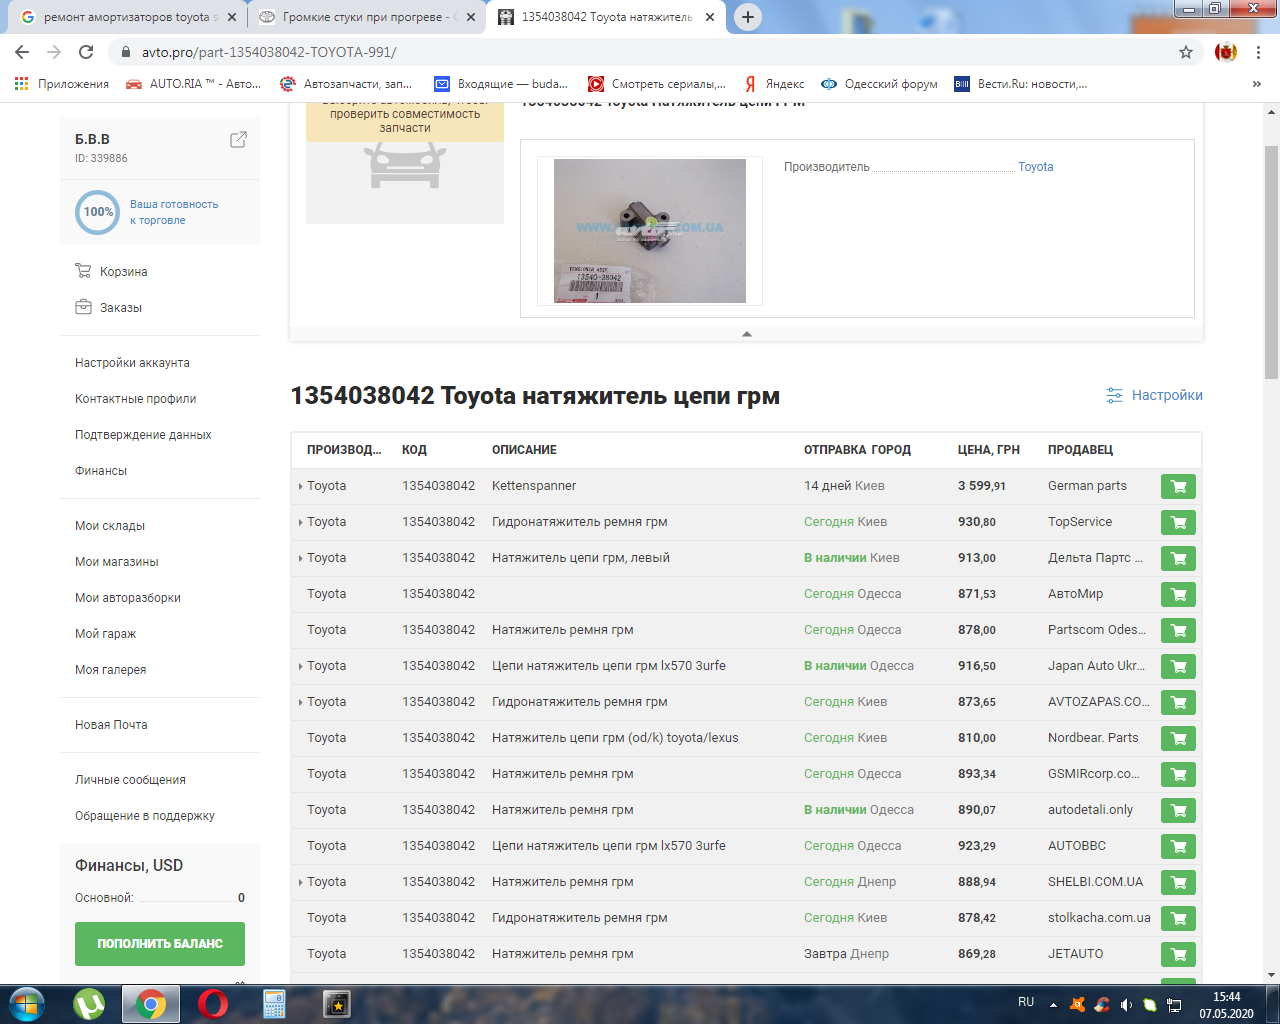The image size is (1280, 1024).
Task: Open the Toyota manufacturer link
Action: (1035, 167)
